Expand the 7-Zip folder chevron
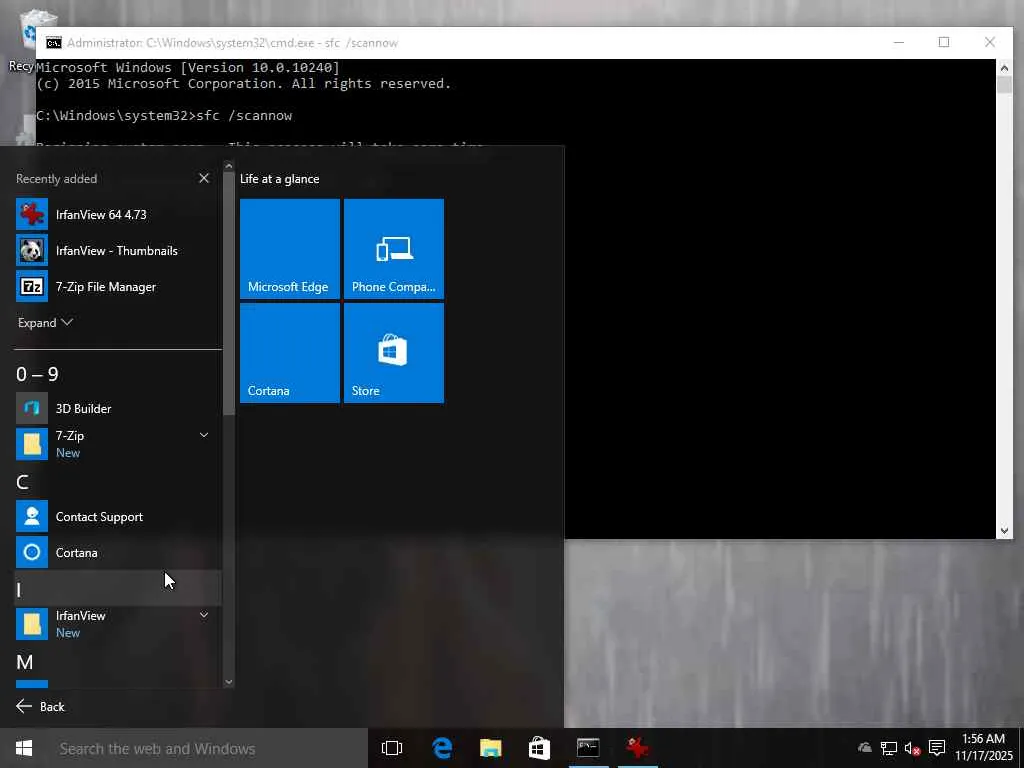Viewport: 1024px width, 768px height. [x=204, y=435]
